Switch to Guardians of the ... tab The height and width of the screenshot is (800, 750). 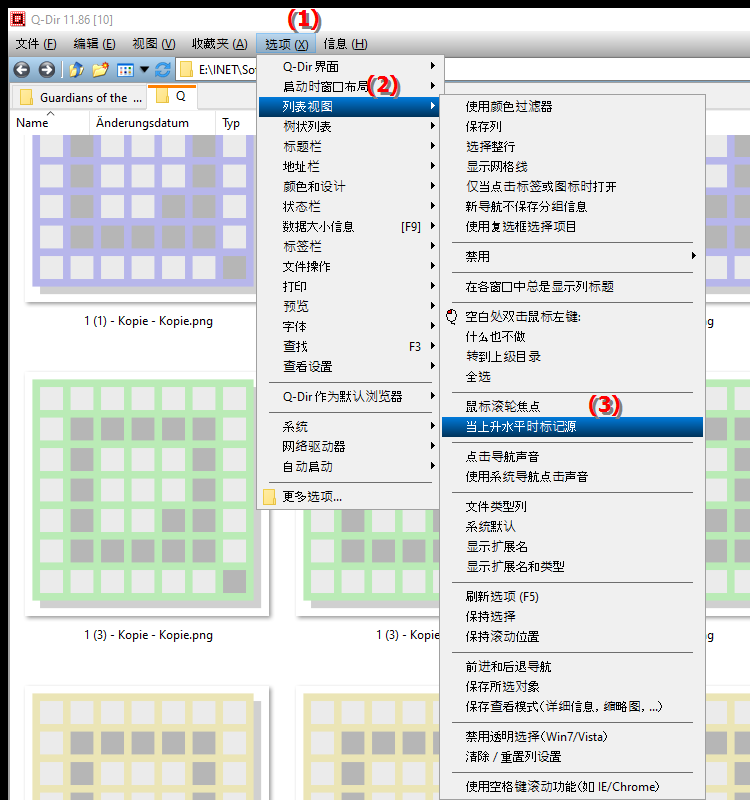(79, 97)
